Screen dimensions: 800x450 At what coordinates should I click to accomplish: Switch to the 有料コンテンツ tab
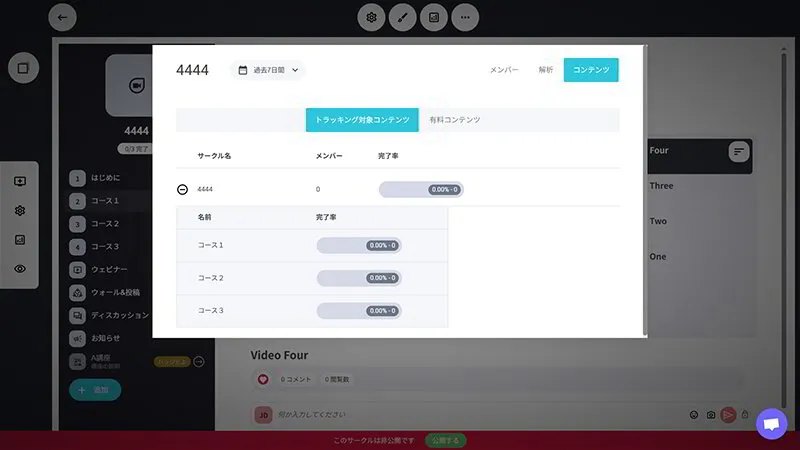click(x=454, y=120)
